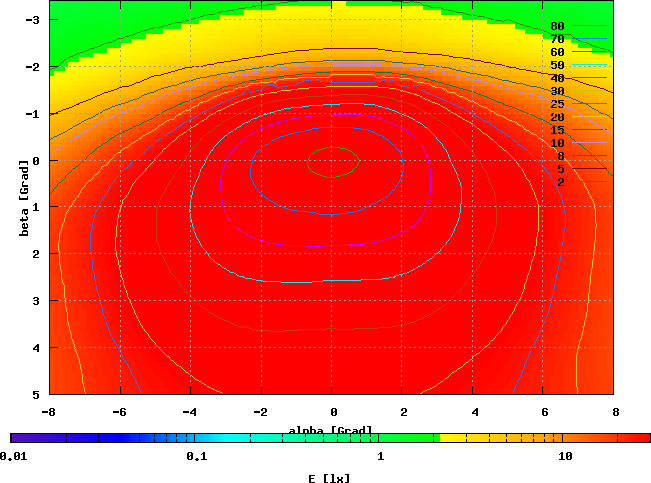Click the 0.01 colorbar tick label
Image resolution: width=651 pixels, height=483 pixels.
point(14,456)
